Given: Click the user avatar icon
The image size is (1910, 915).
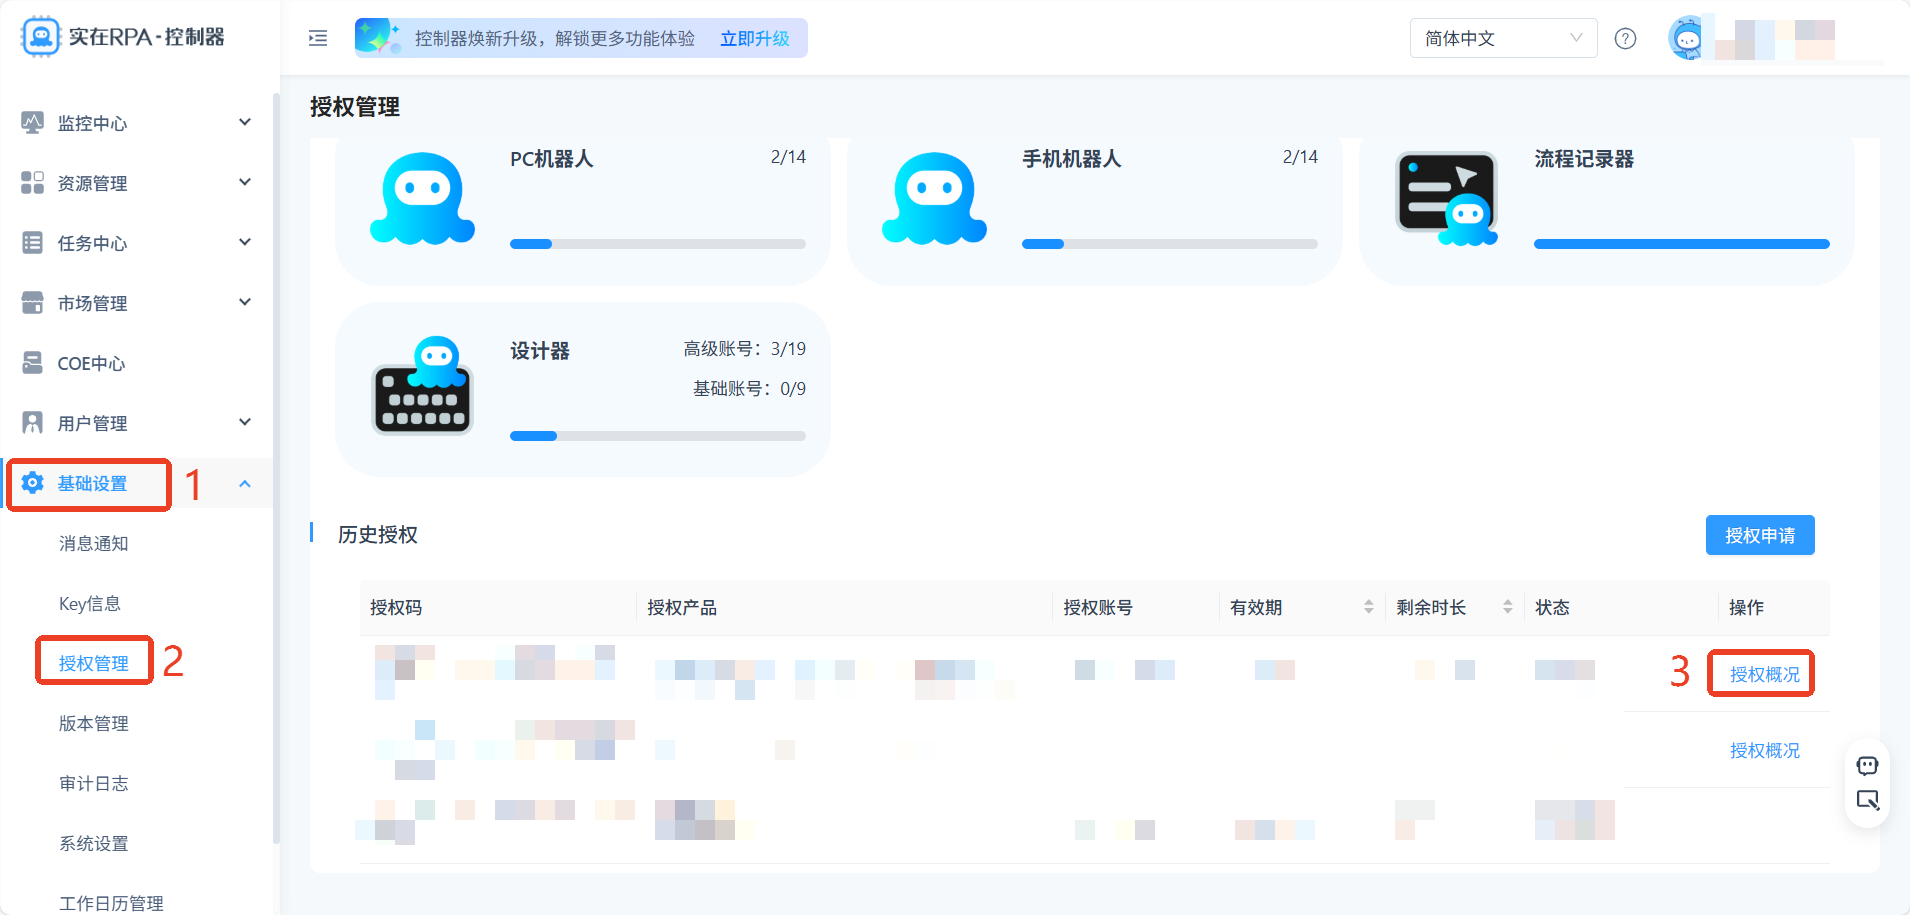Looking at the screenshot, I should tap(1687, 38).
